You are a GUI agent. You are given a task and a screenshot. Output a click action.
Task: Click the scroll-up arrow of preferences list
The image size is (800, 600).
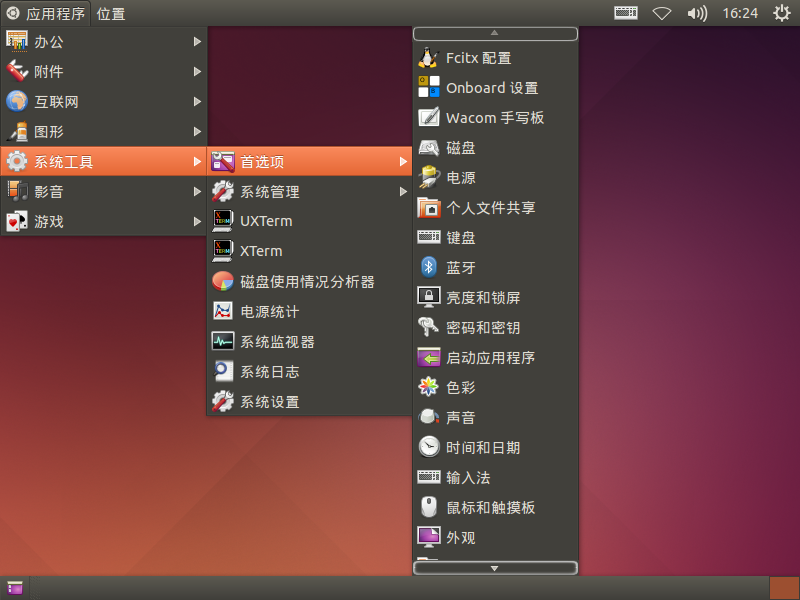[495, 34]
